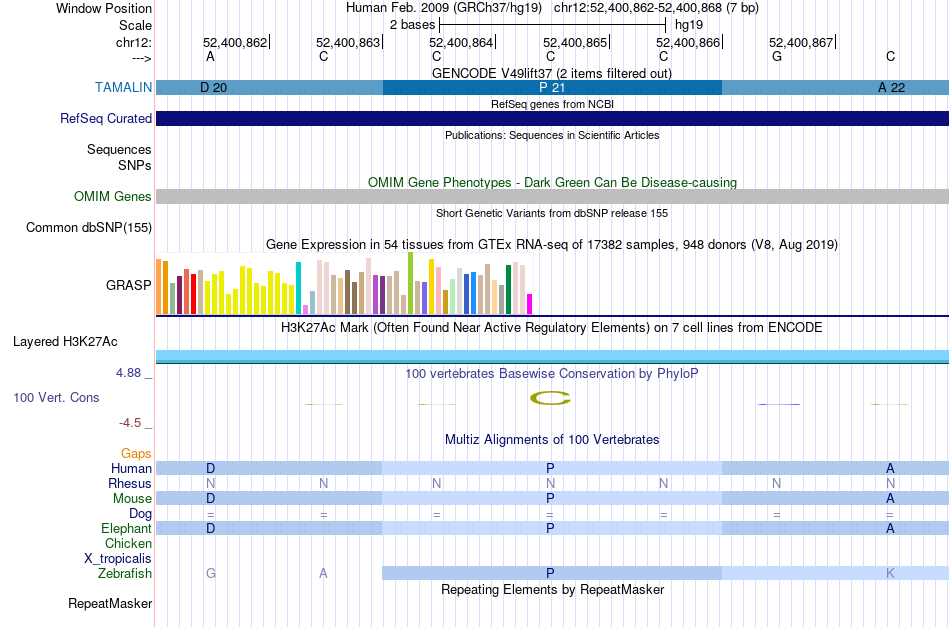Click the 4.88 PhyloP upper scale value
Viewport: 950px width, 627px height.
pos(128,373)
